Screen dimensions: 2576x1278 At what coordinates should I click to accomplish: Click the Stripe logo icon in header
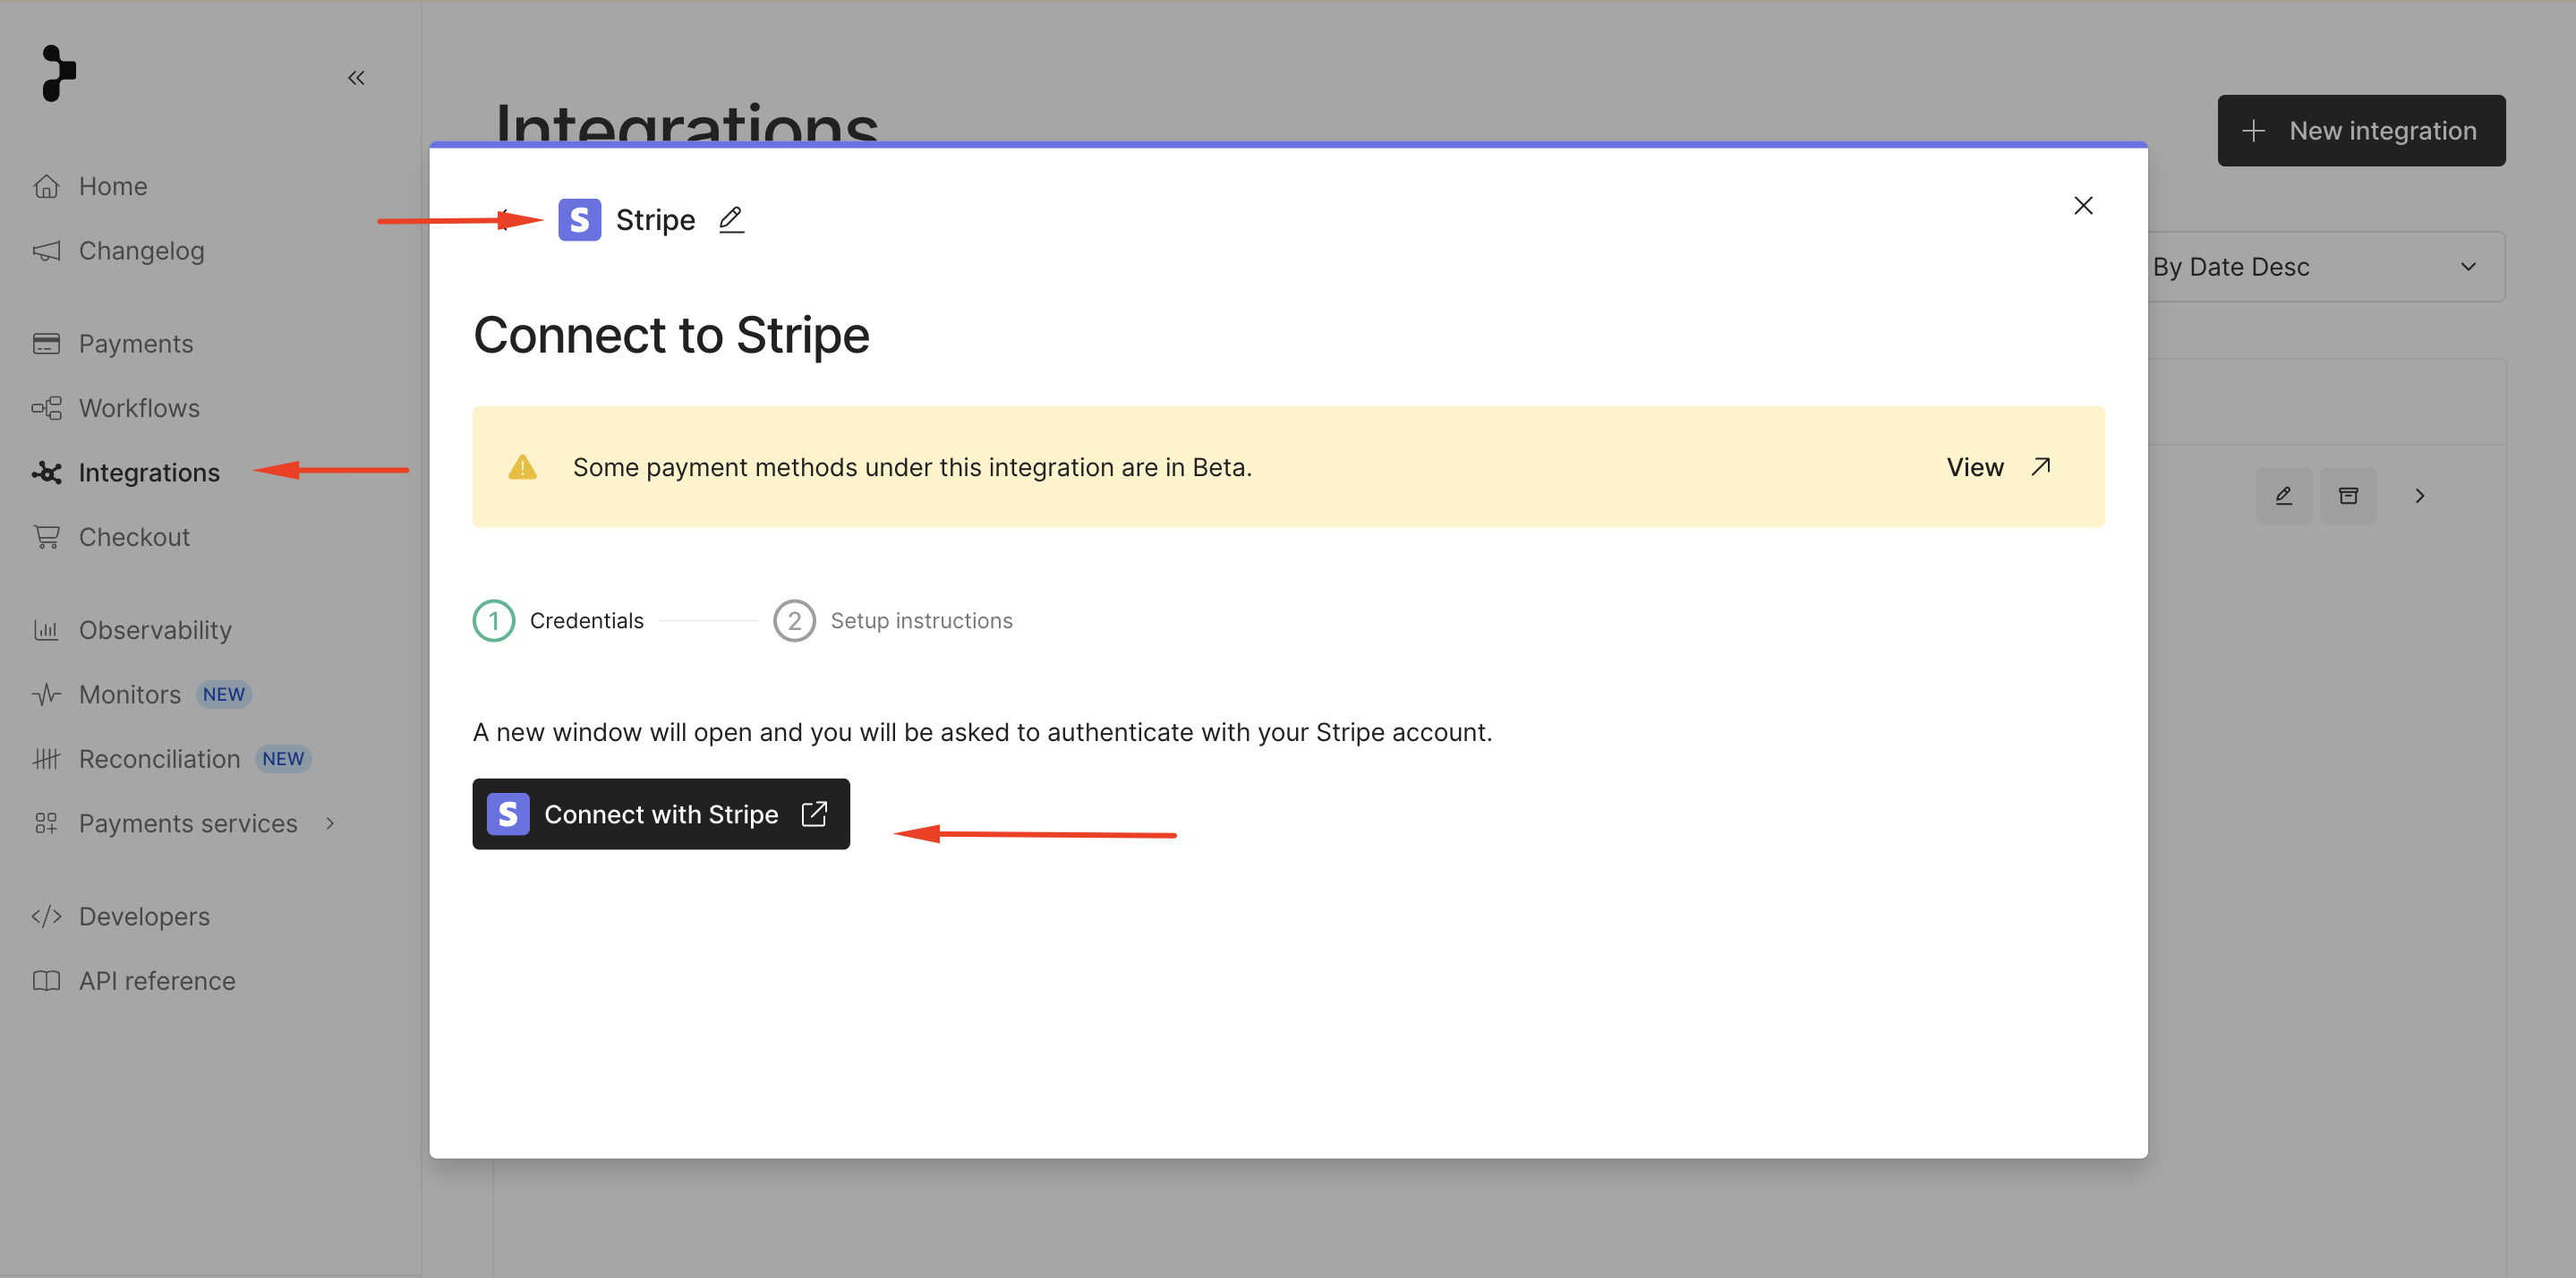click(x=579, y=220)
